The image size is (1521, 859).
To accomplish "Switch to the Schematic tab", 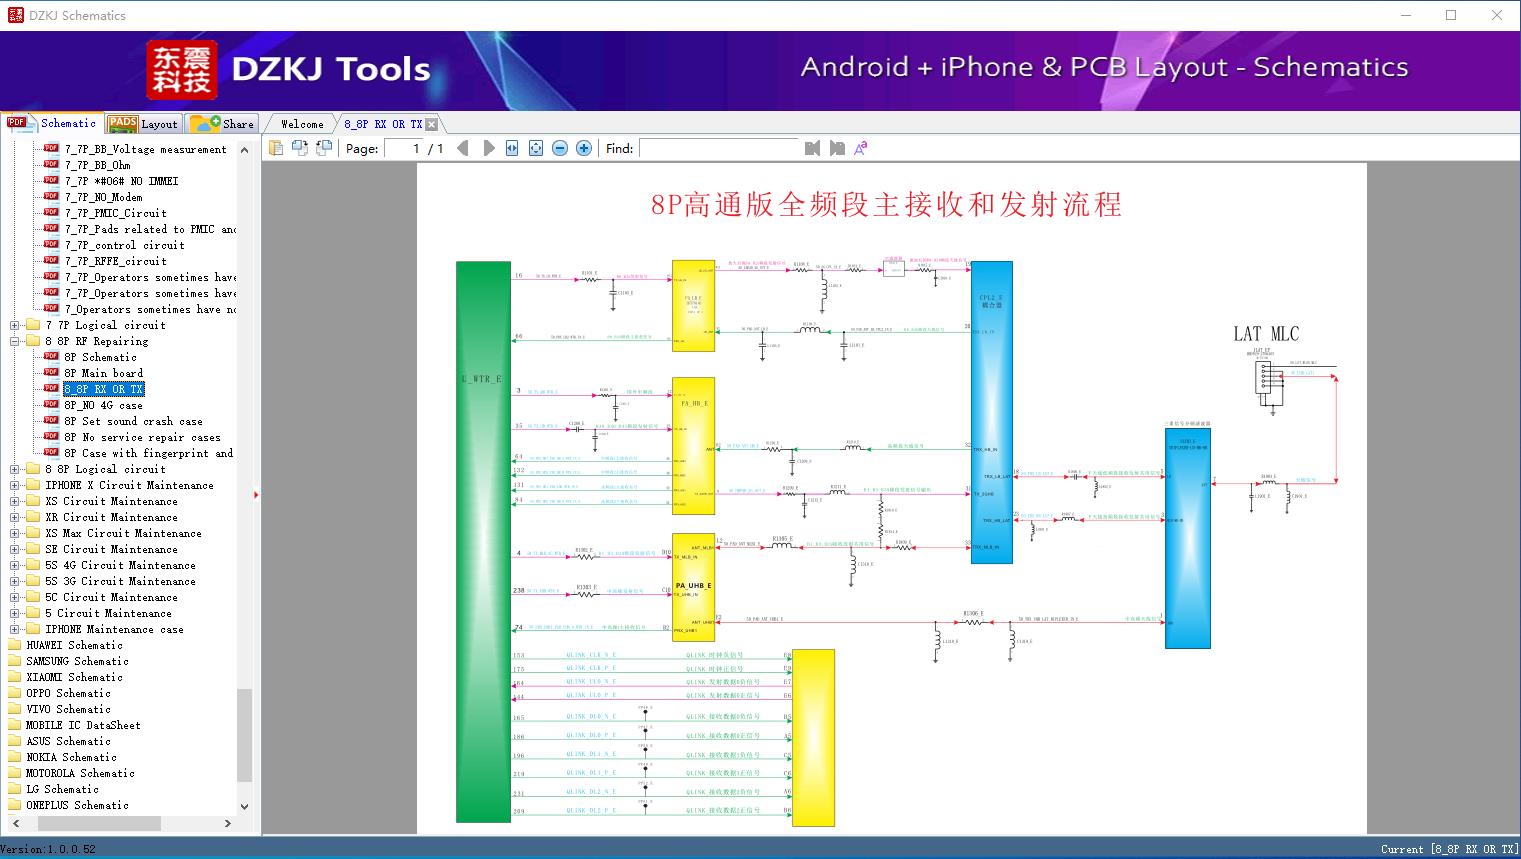I will (x=52, y=123).
